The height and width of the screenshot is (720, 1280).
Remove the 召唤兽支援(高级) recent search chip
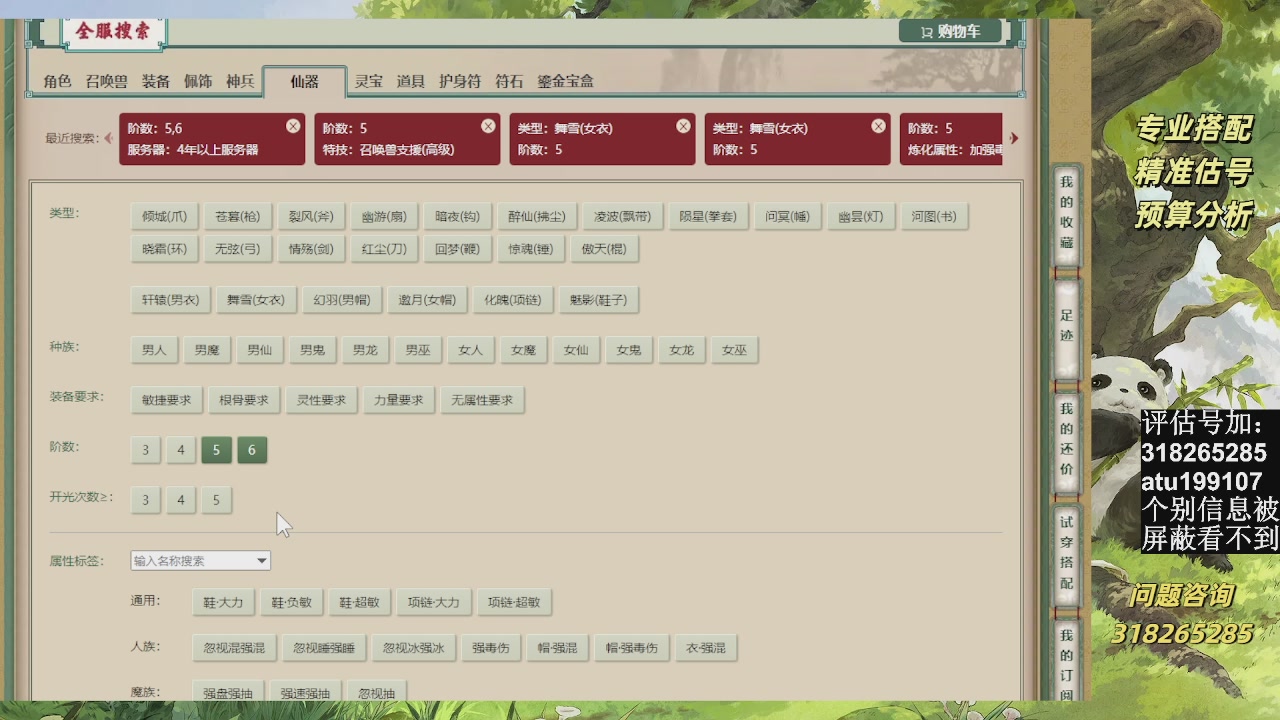tap(488, 126)
